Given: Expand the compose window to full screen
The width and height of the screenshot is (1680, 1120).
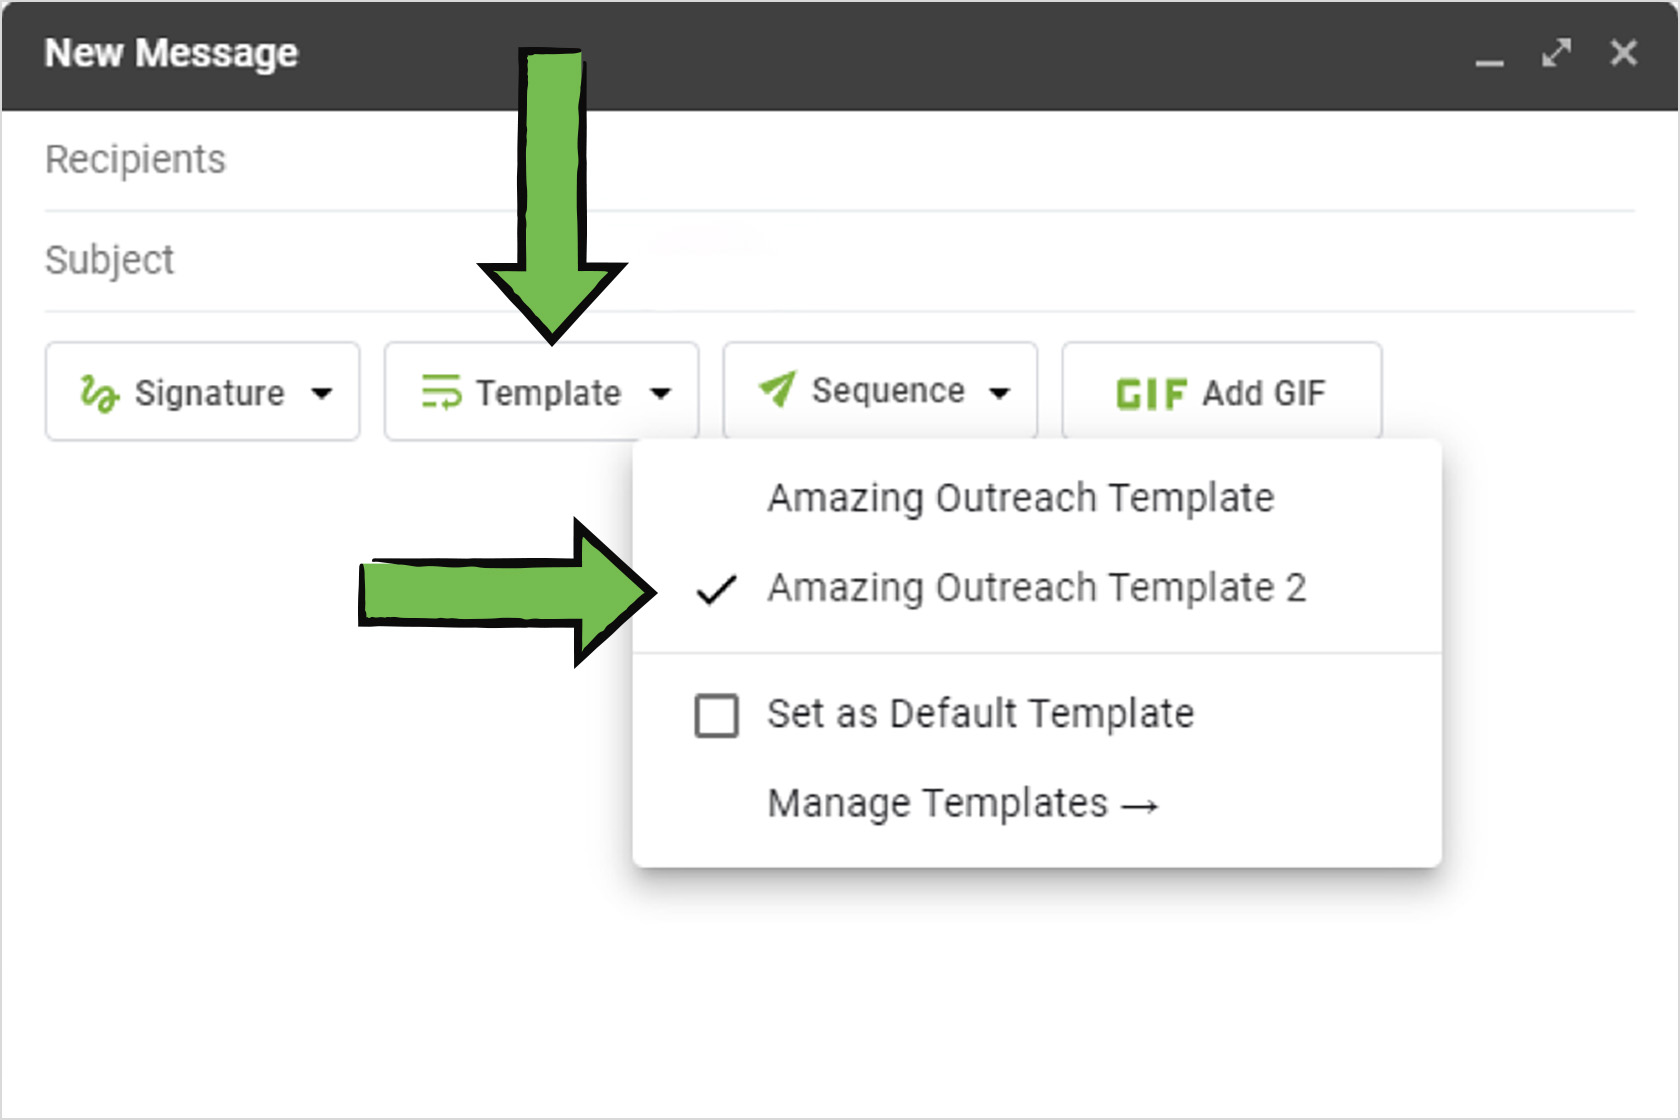Looking at the screenshot, I should pos(1556,53).
